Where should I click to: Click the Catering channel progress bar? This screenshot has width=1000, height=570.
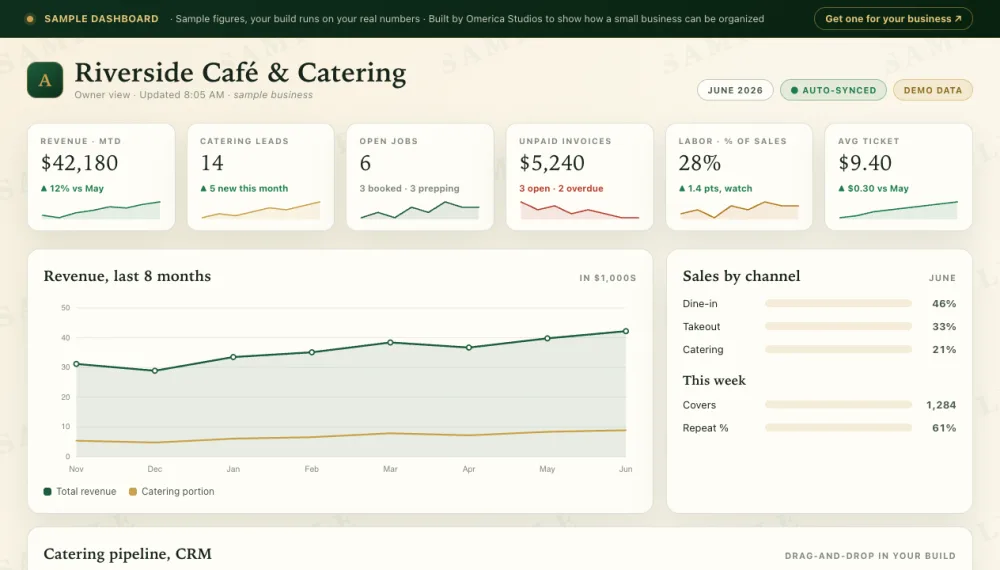[x=838, y=349]
